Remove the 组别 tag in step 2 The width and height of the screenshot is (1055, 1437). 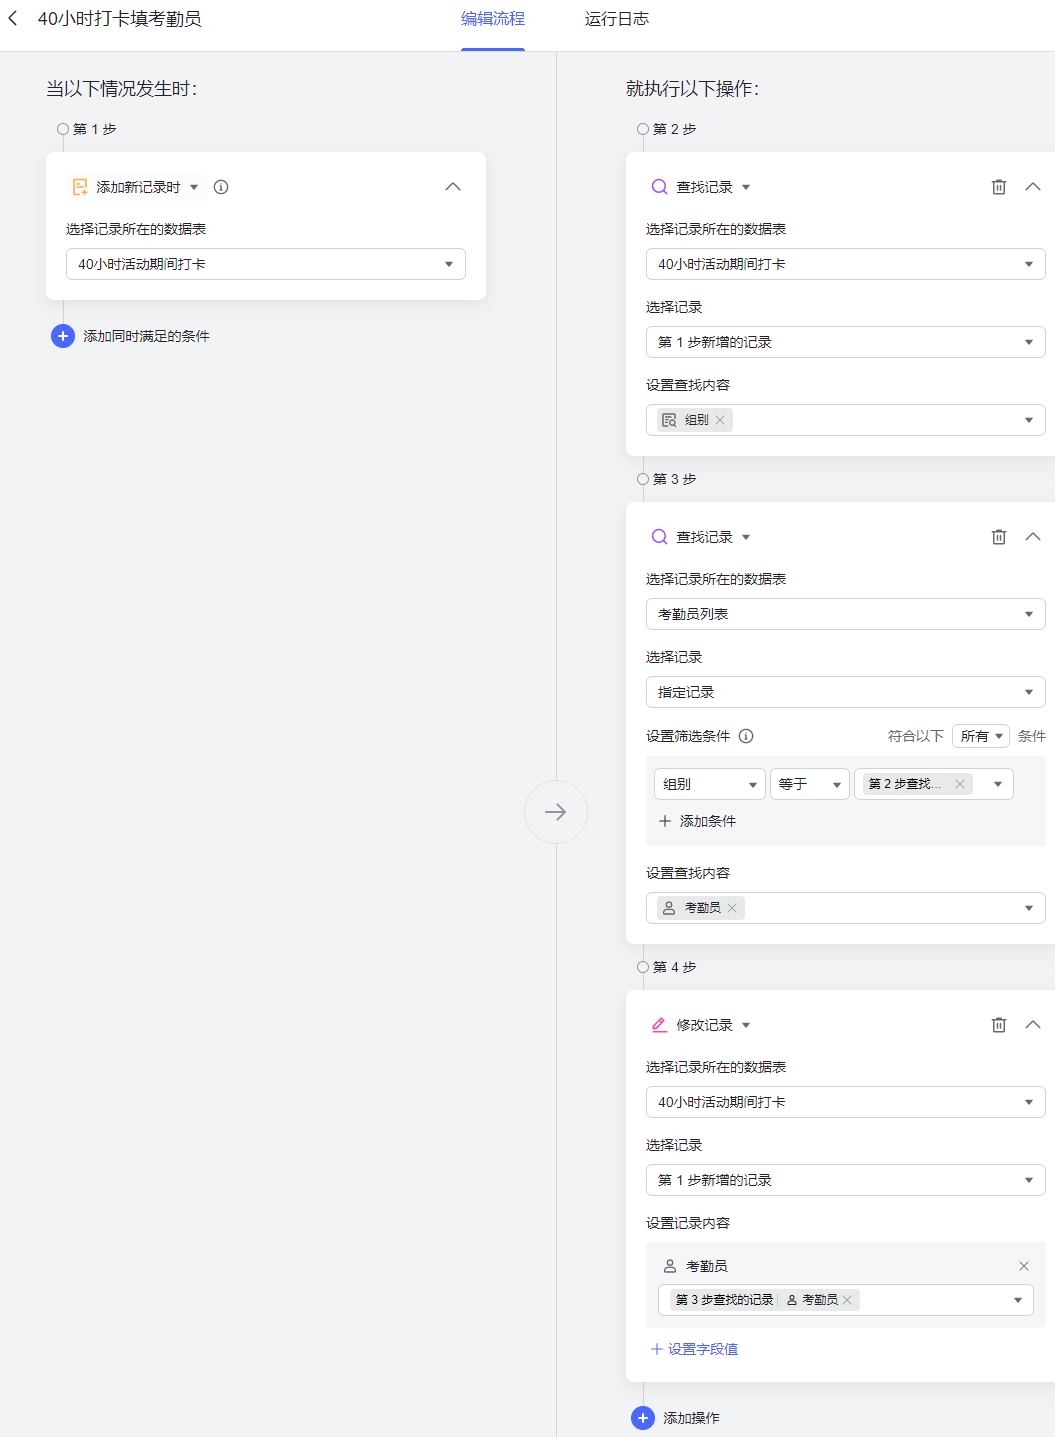[x=720, y=420]
